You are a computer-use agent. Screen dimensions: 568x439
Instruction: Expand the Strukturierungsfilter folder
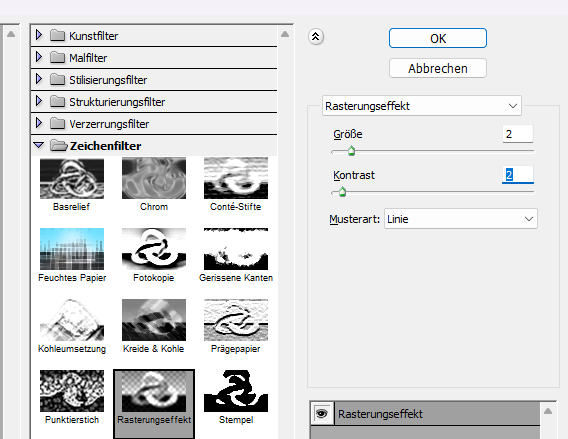[x=39, y=101]
